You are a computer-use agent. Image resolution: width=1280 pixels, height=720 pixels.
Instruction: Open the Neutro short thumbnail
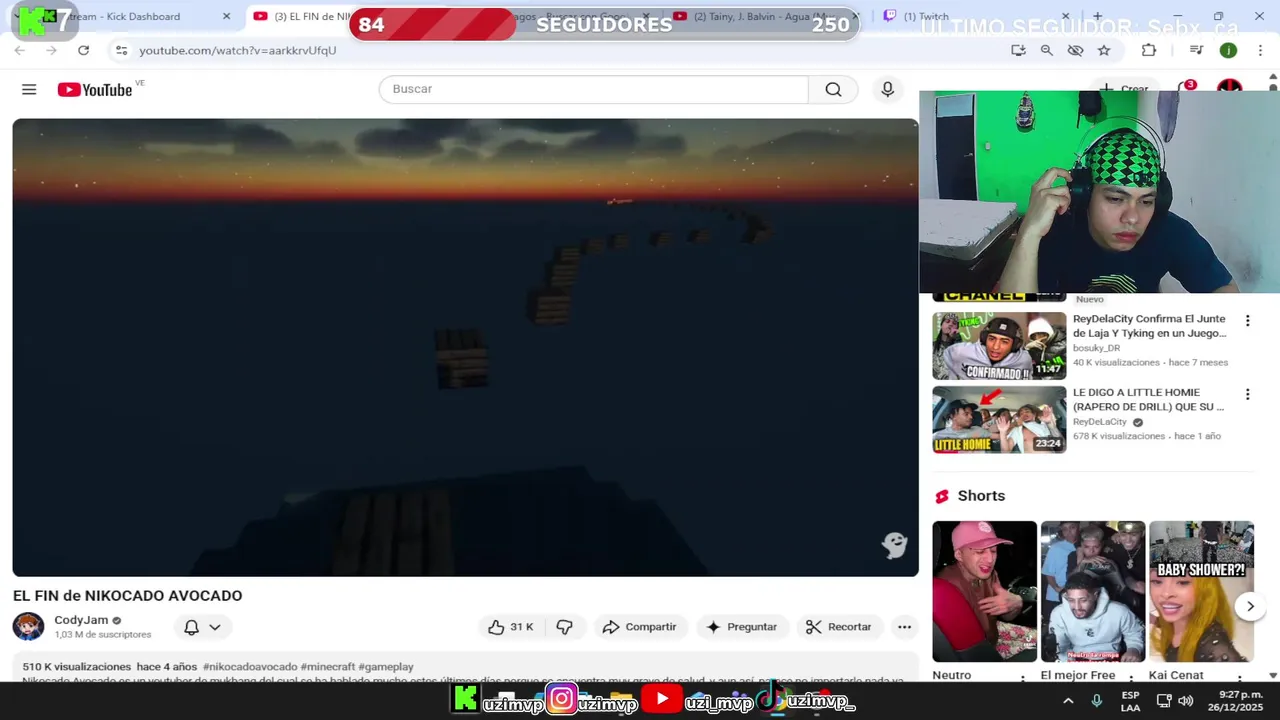point(985,591)
